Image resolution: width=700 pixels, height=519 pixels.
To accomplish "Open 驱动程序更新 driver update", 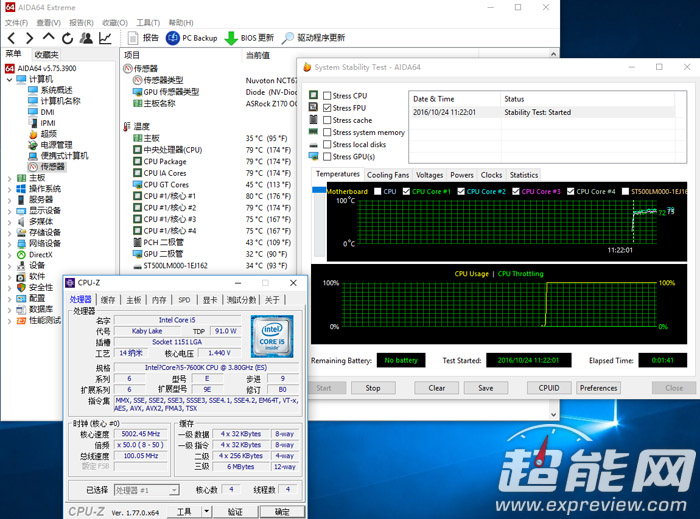I will pos(313,38).
